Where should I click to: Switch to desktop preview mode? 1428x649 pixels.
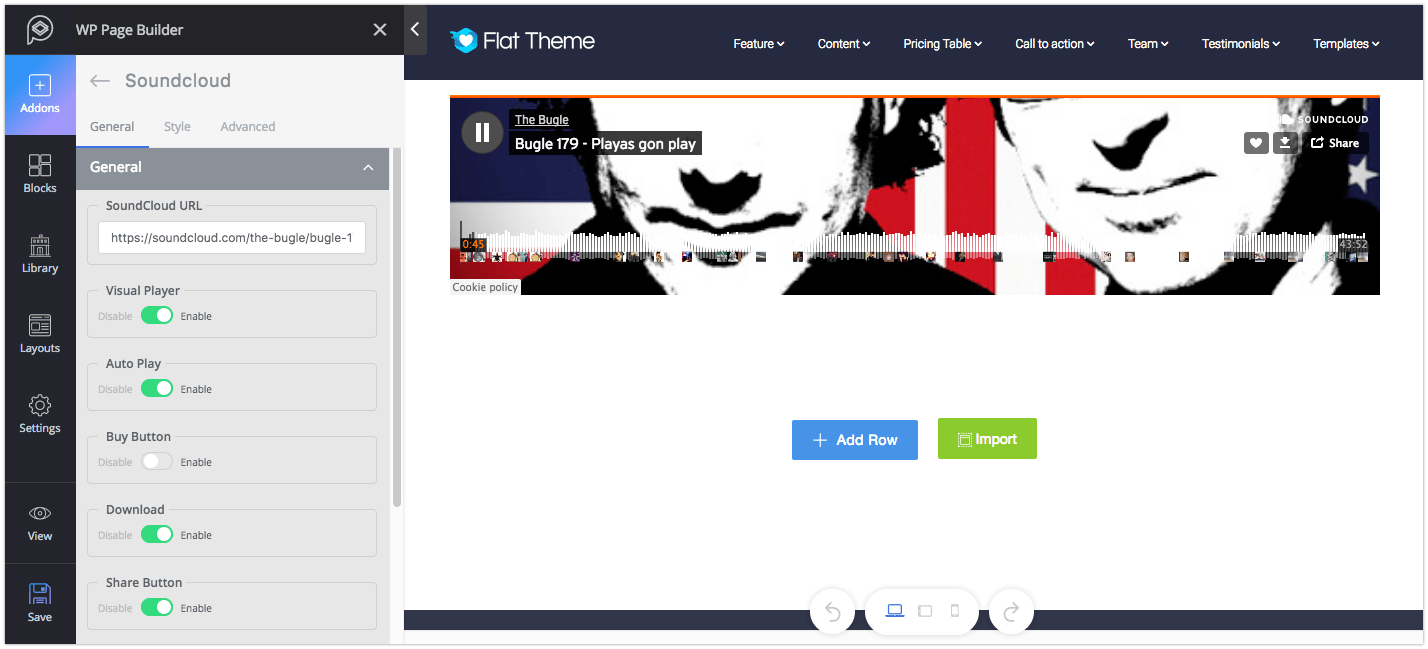click(895, 611)
